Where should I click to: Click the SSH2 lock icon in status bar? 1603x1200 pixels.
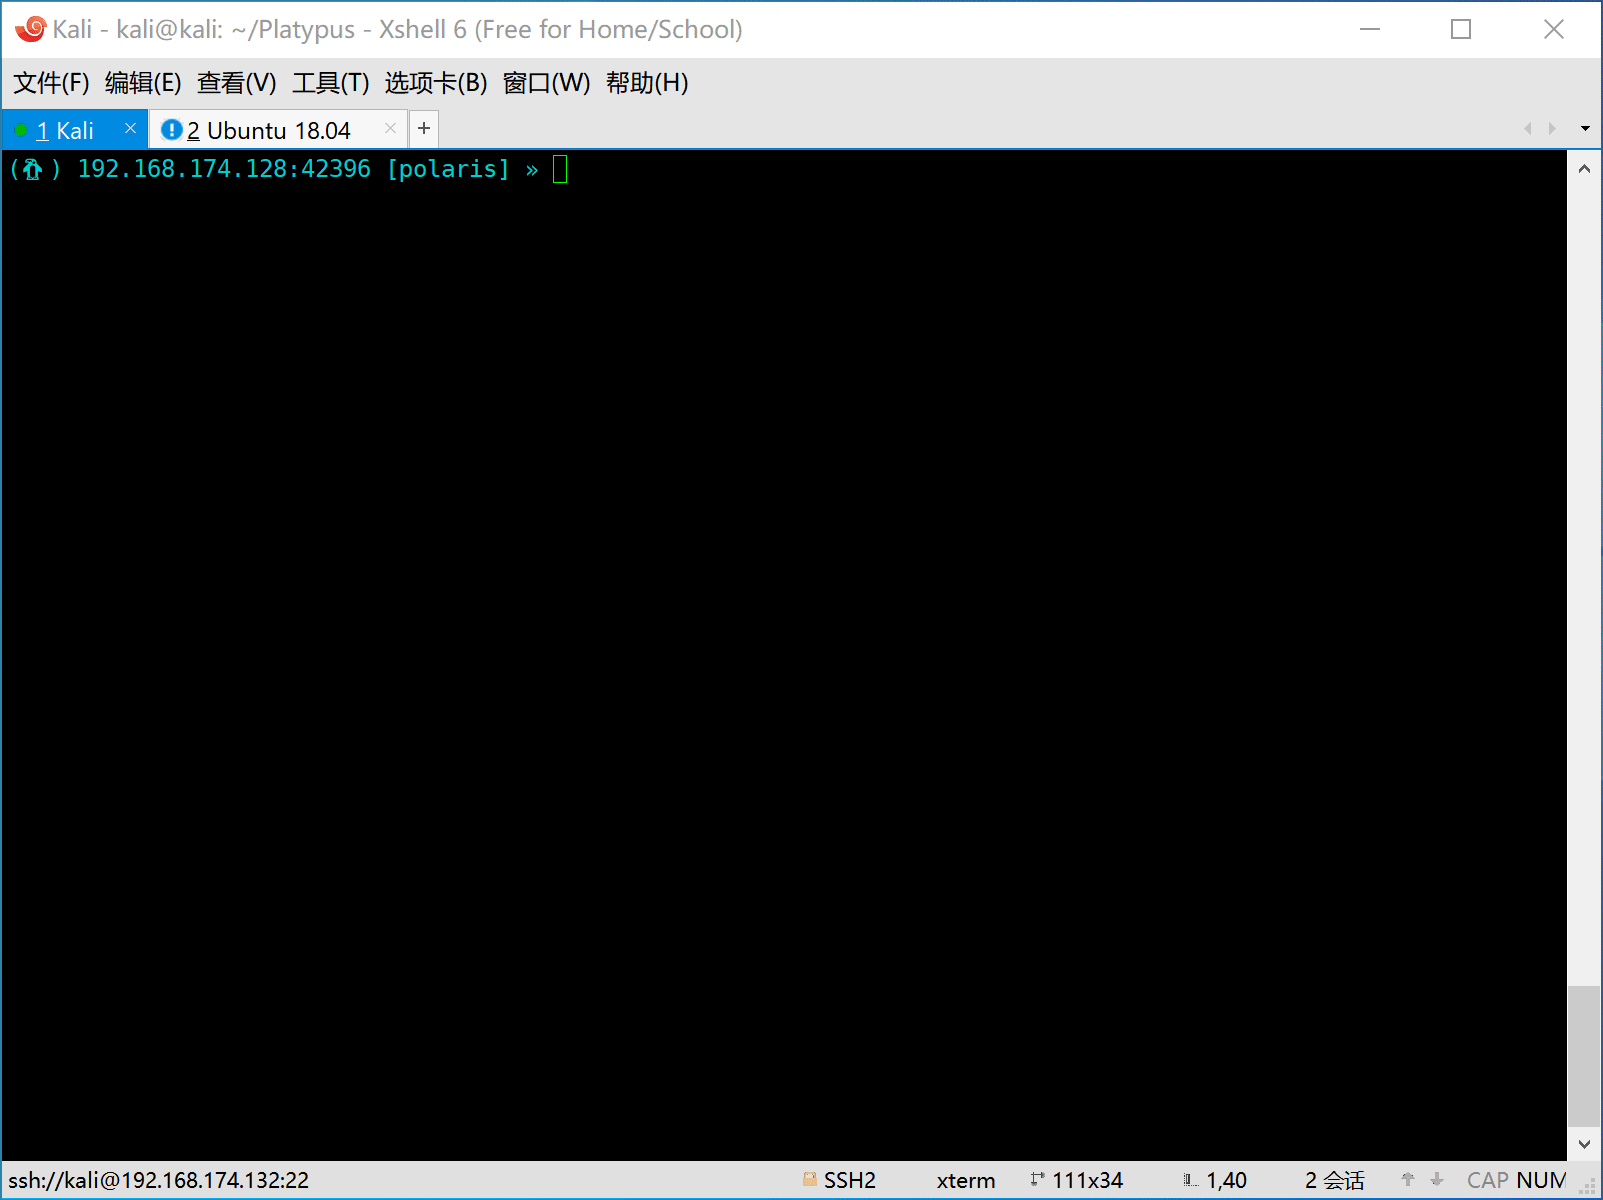coord(810,1179)
